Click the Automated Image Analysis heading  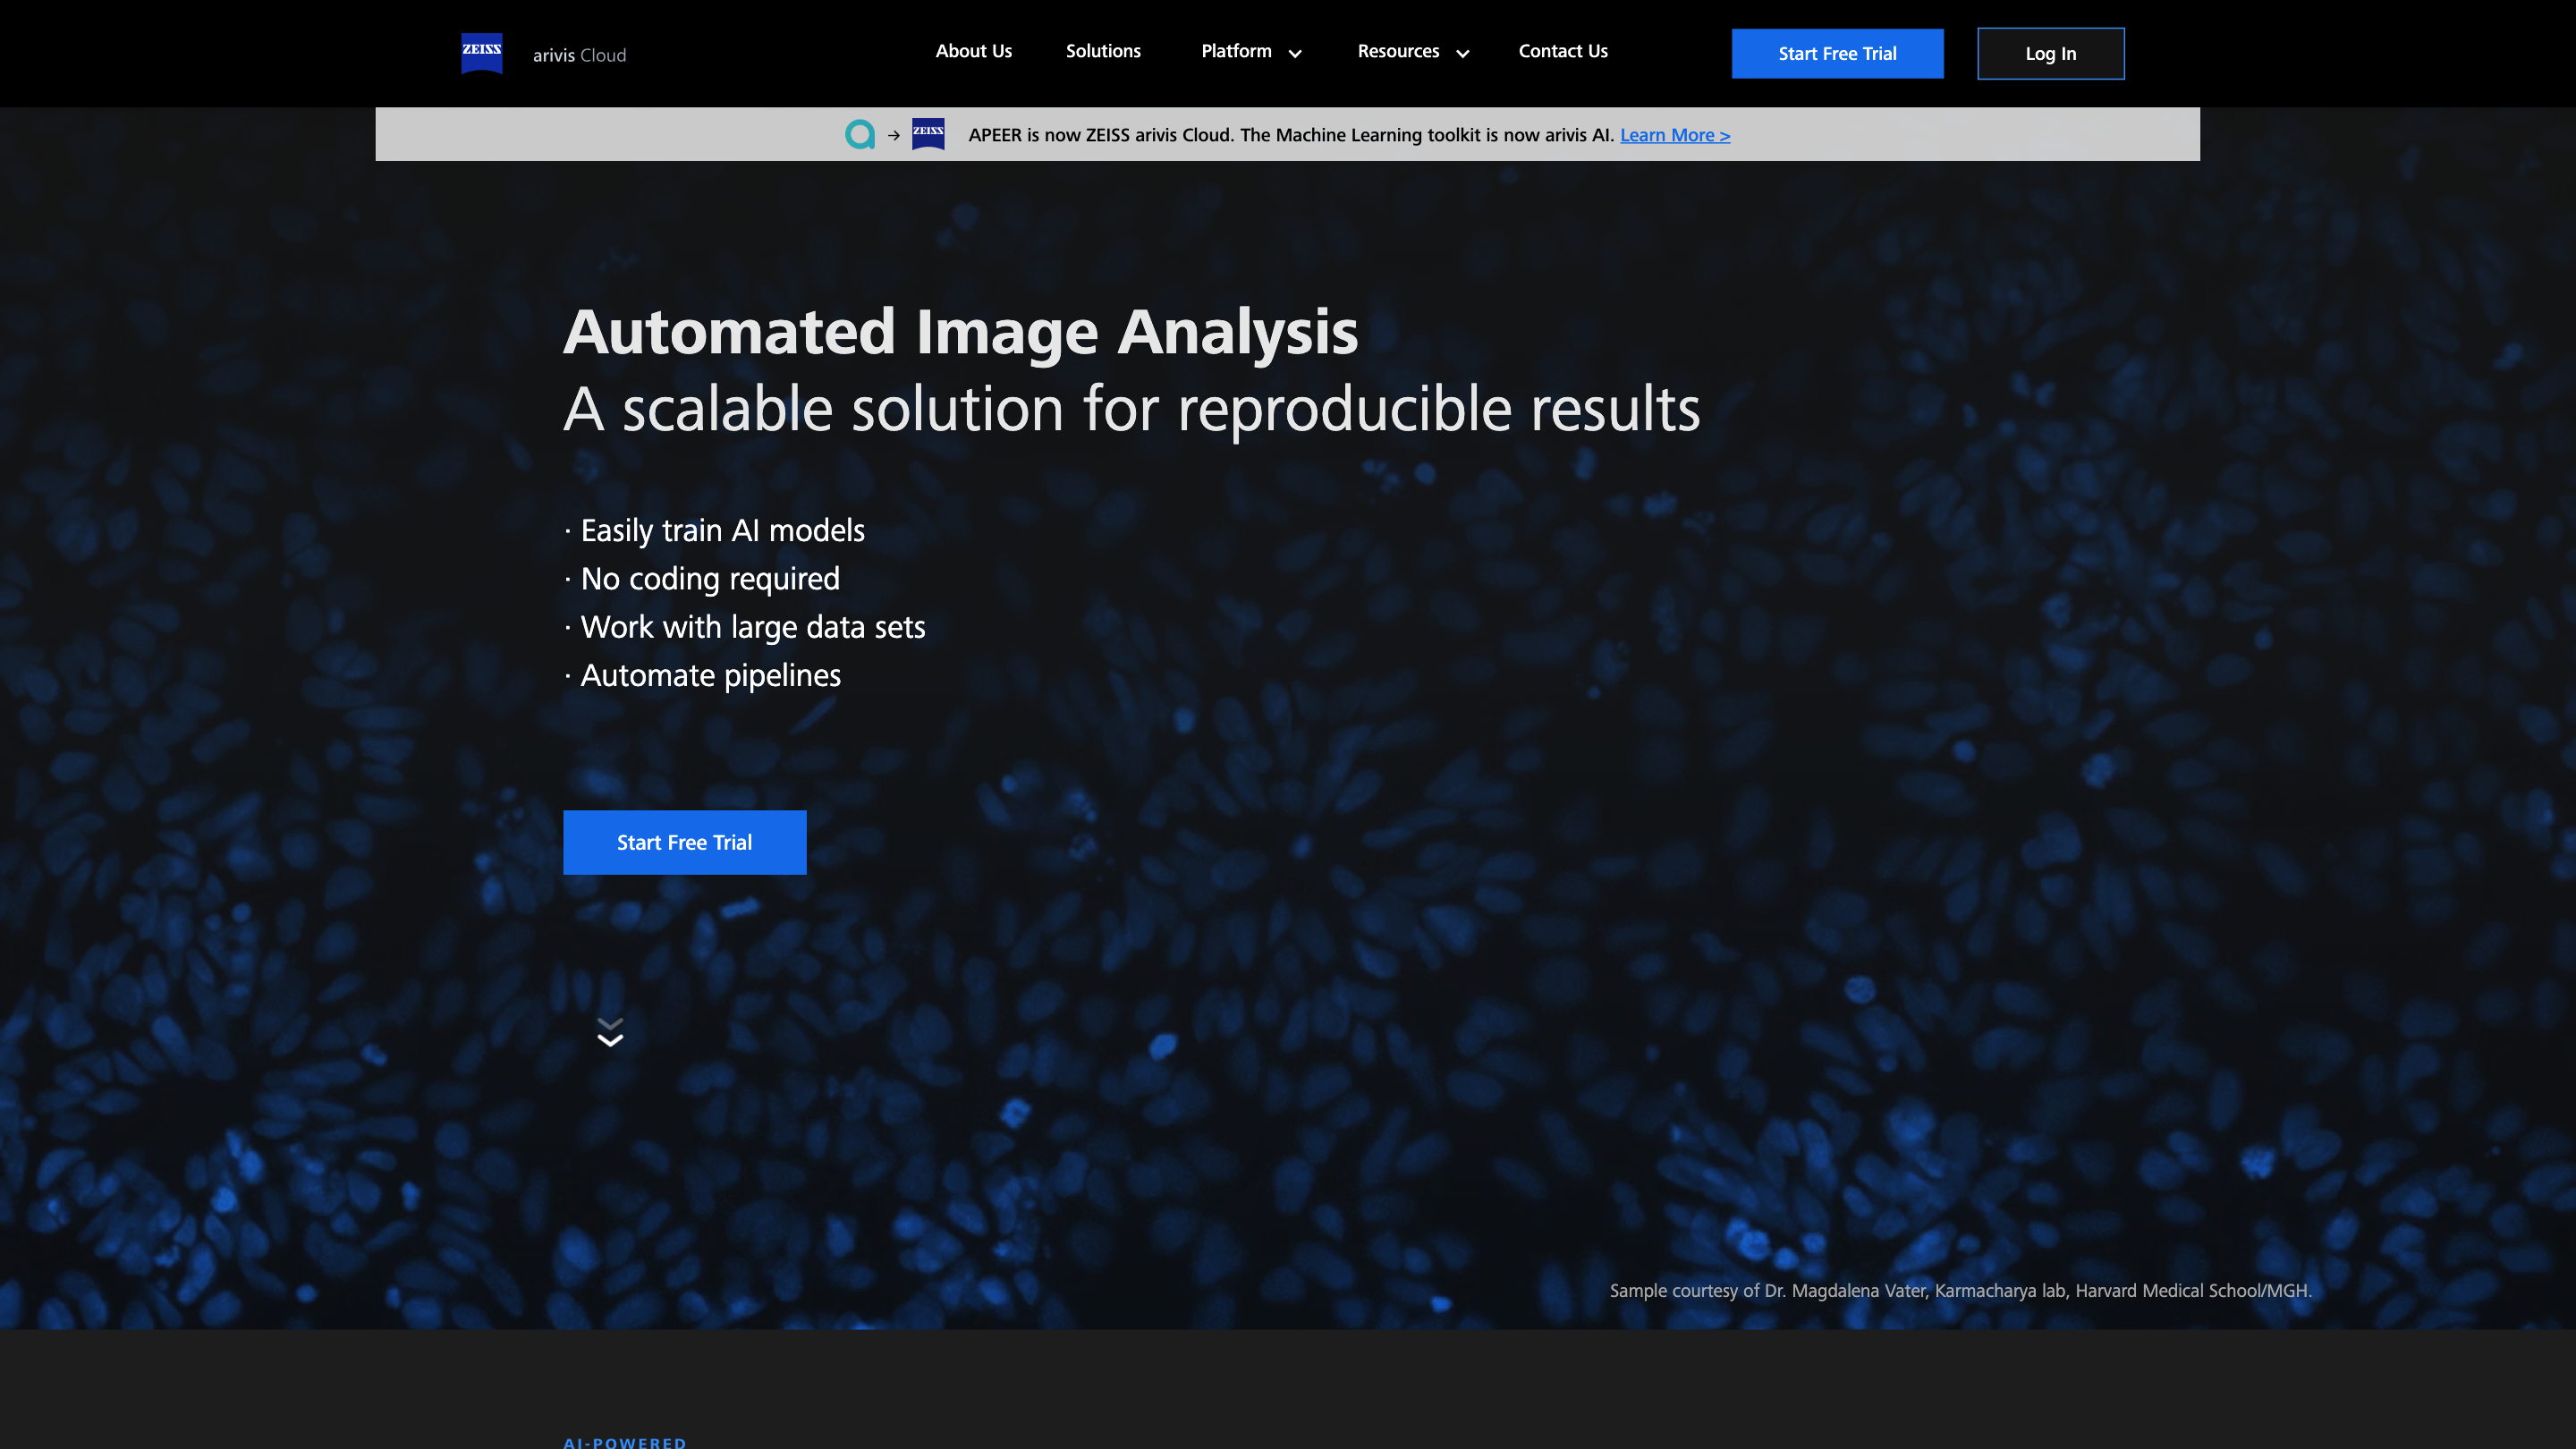pyautogui.click(x=960, y=332)
